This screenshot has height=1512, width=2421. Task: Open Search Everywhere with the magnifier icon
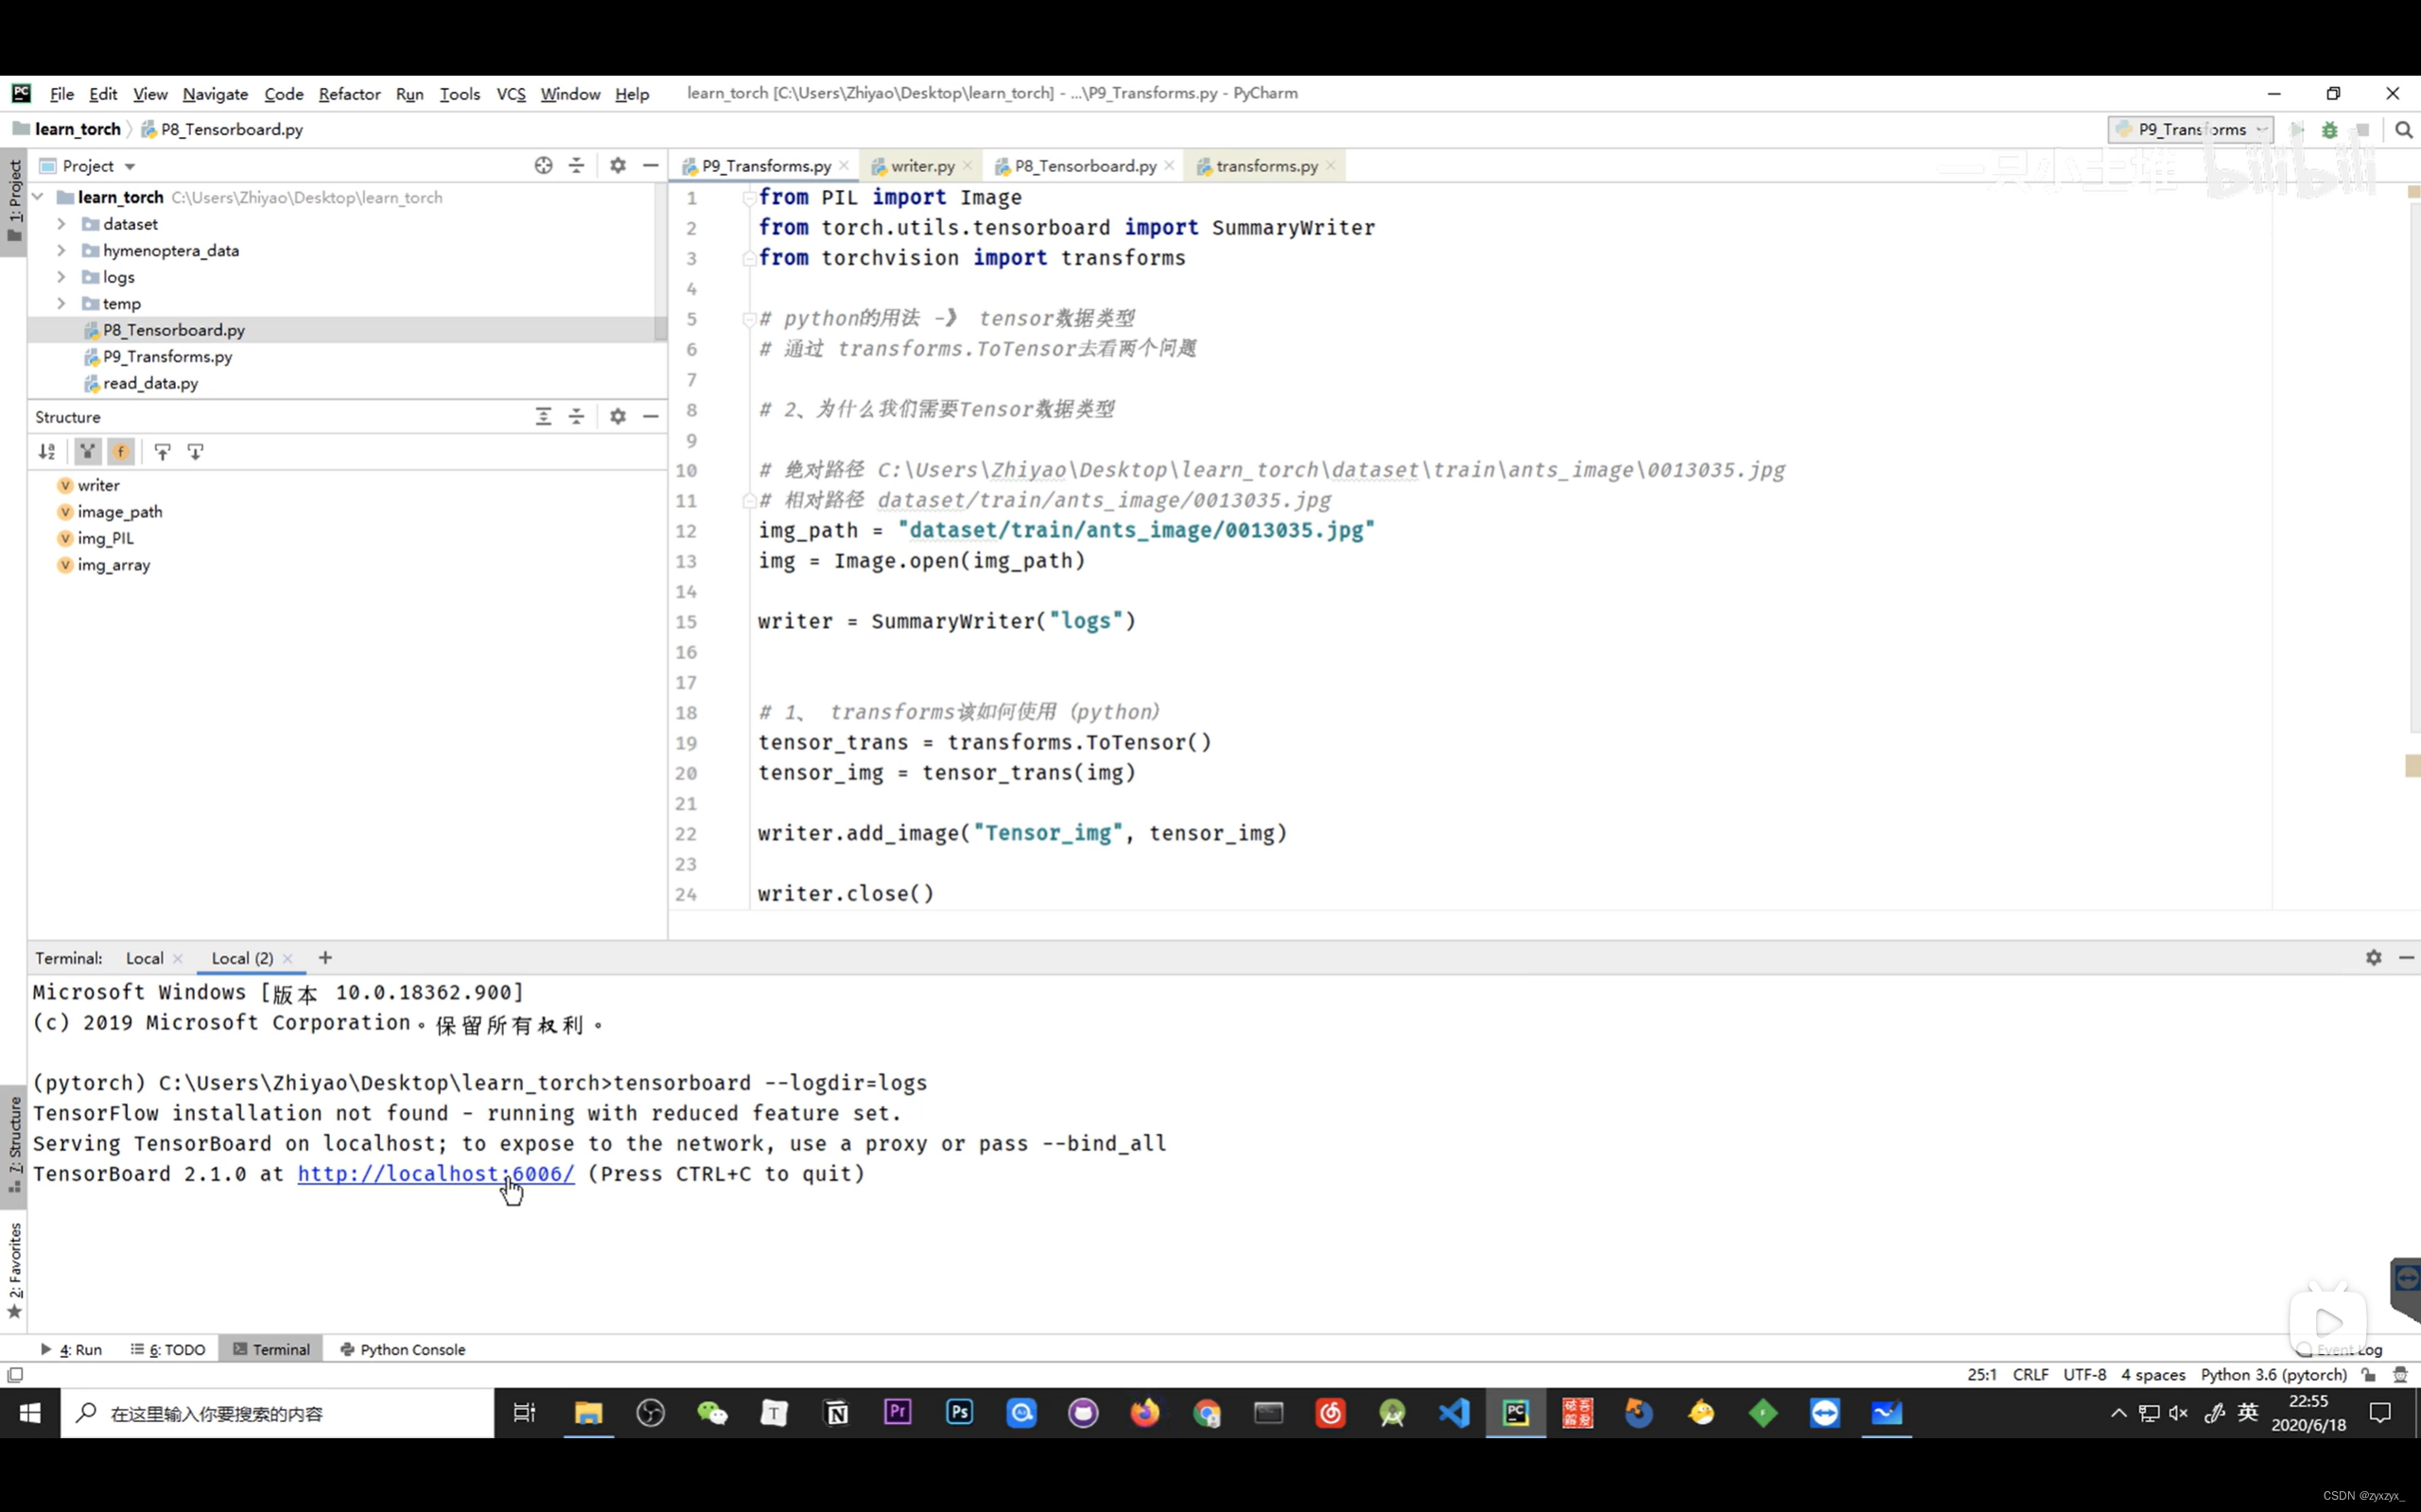point(2403,129)
